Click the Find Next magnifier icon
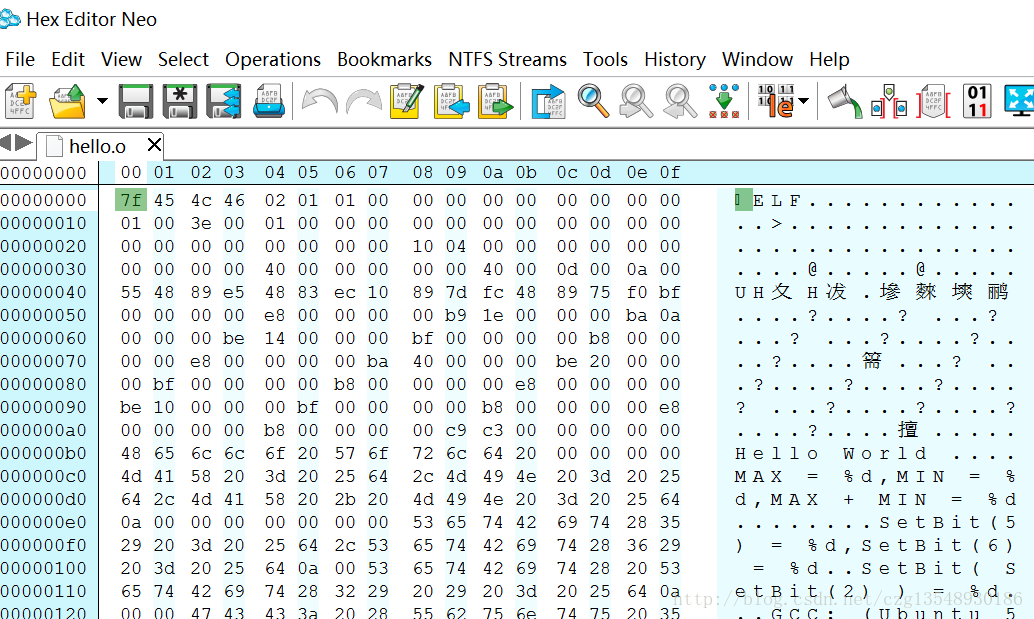Viewport: 1034px width, 619px height. click(636, 102)
